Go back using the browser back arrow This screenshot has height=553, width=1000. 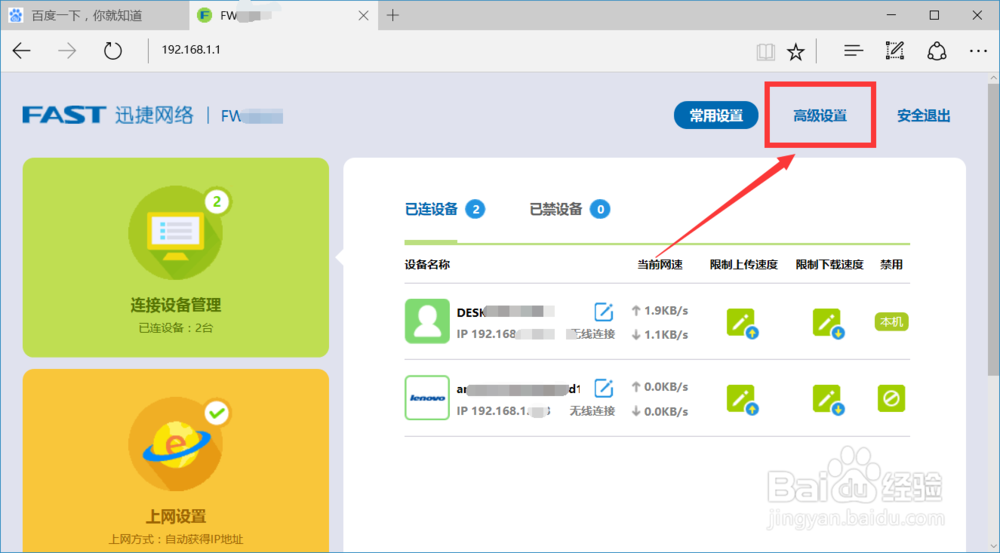[22, 51]
